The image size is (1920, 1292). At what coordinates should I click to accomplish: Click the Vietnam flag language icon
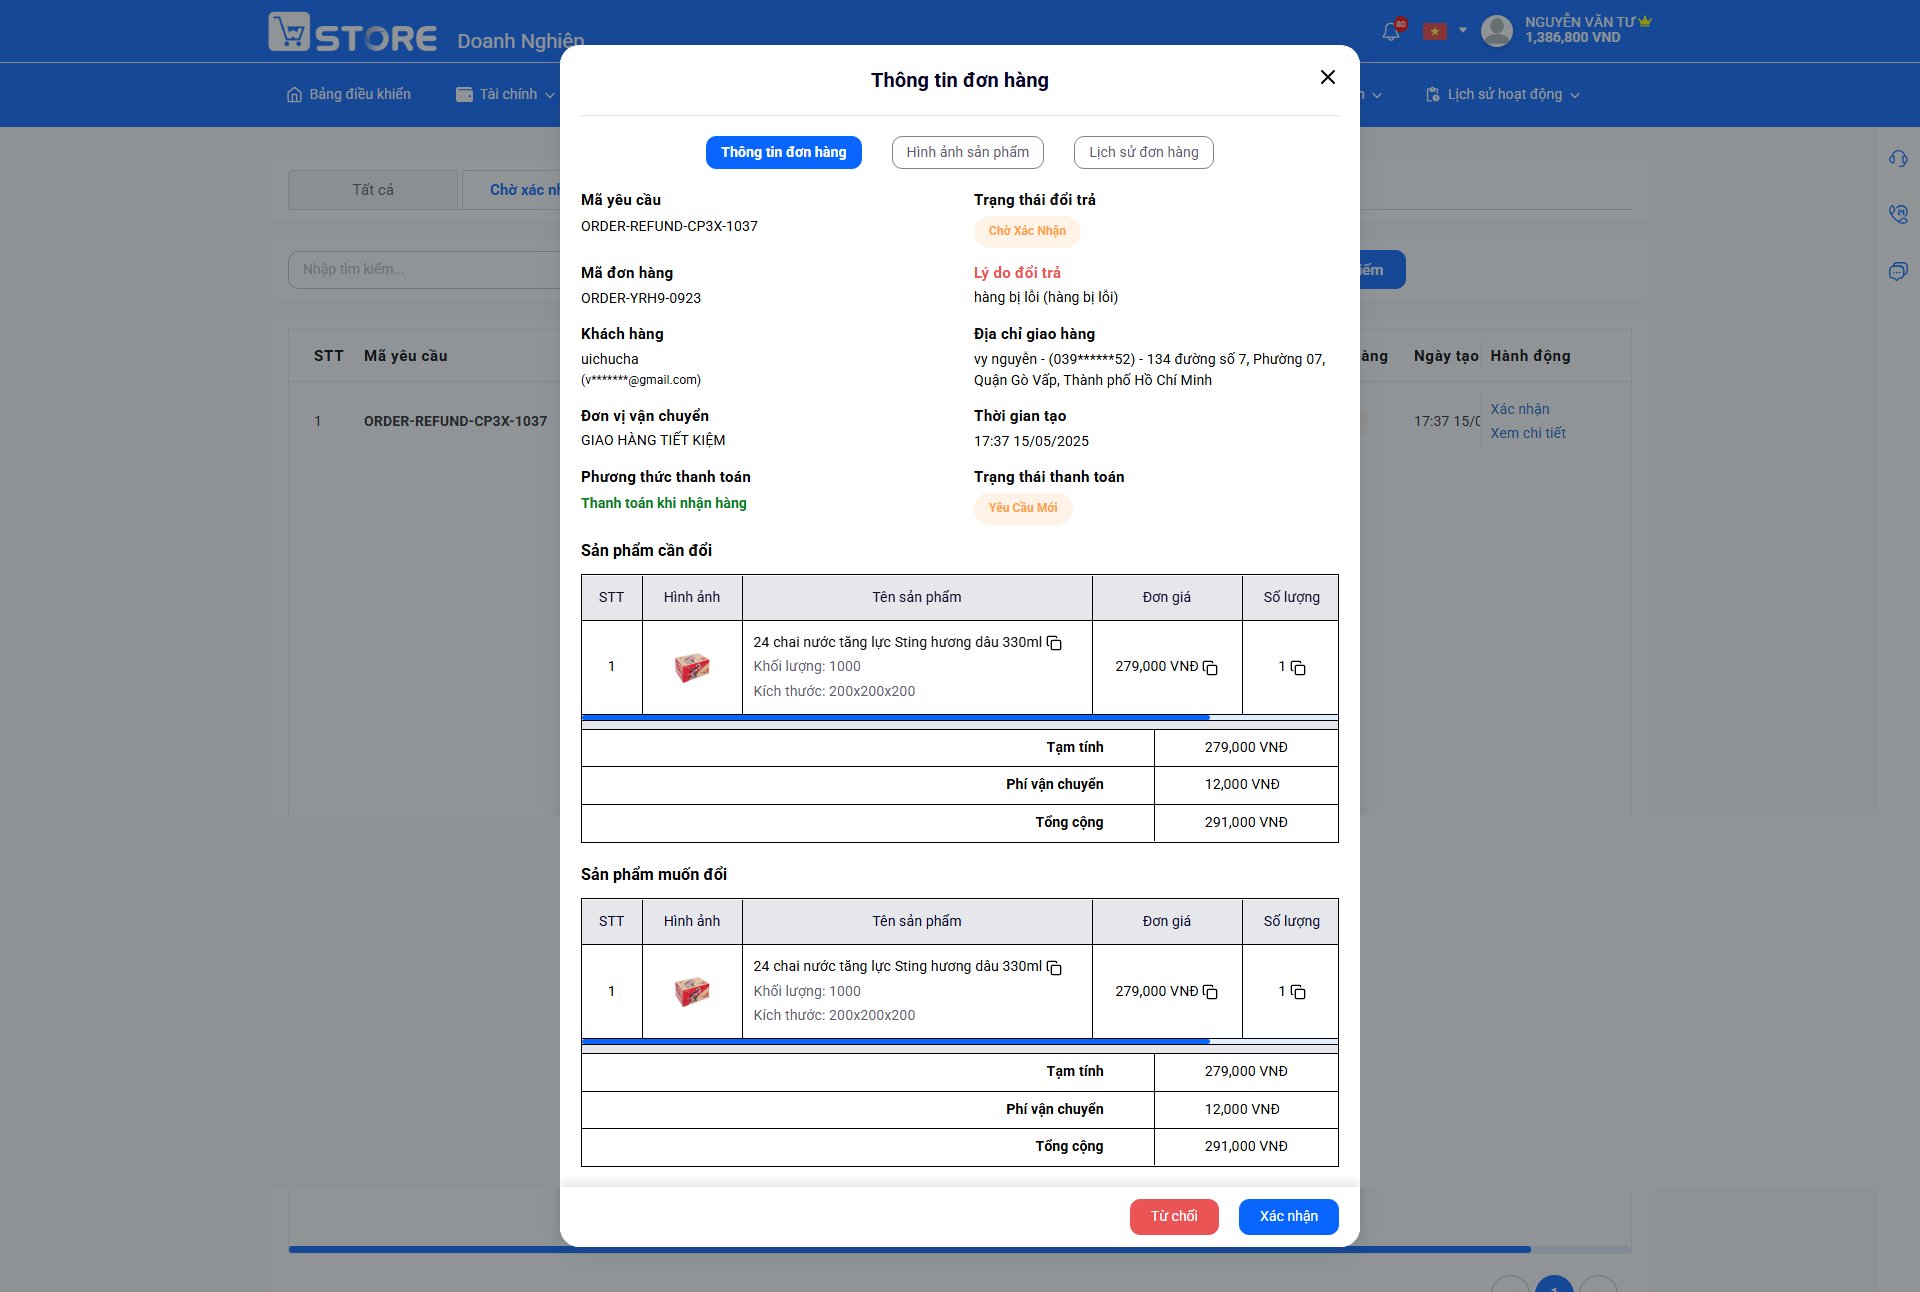click(x=1435, y=31)
